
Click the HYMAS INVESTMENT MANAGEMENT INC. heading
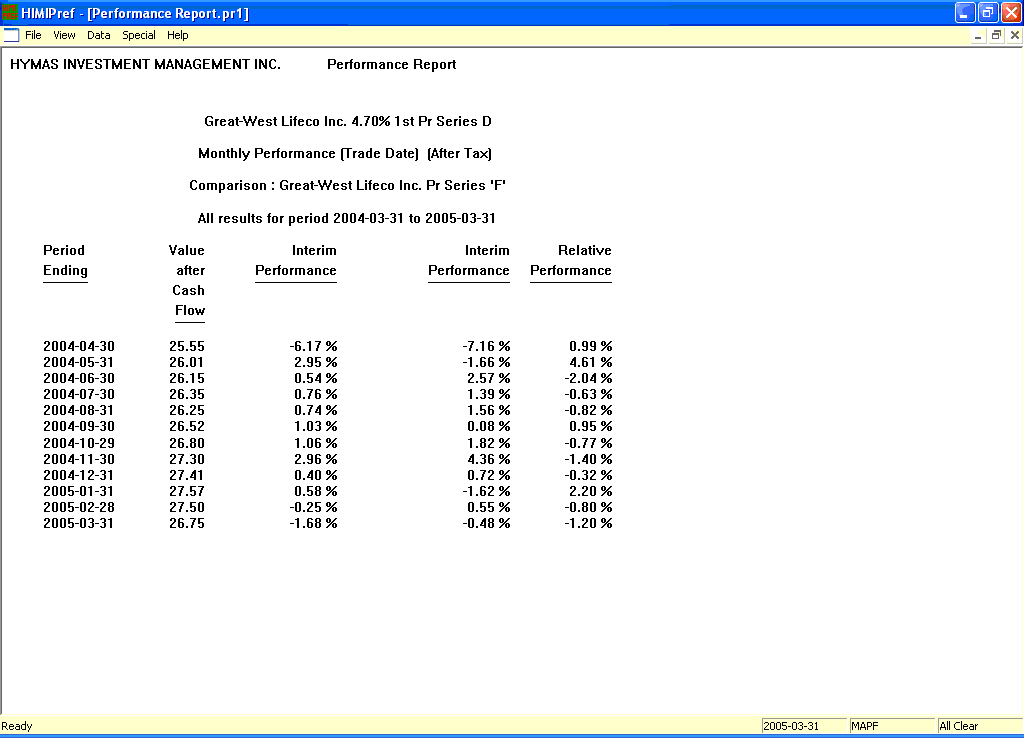(x=145, y=64)
